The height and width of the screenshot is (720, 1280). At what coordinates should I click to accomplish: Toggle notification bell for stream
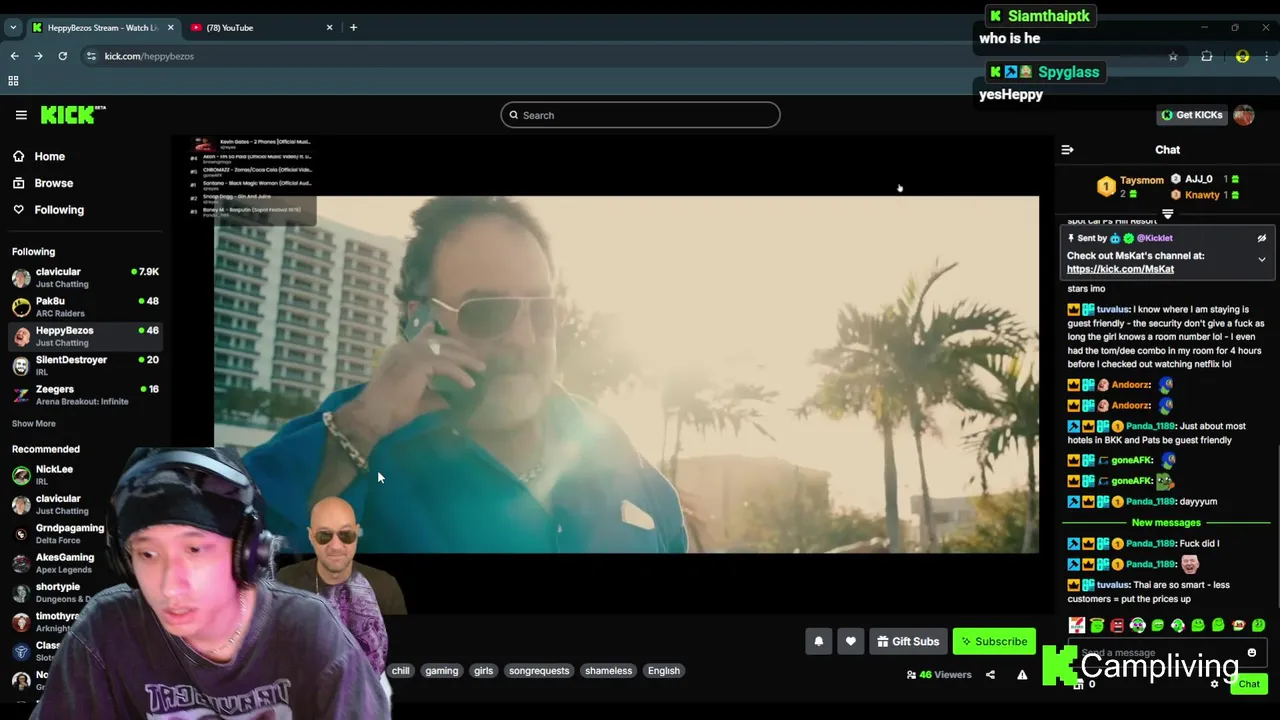click(818, 642)
